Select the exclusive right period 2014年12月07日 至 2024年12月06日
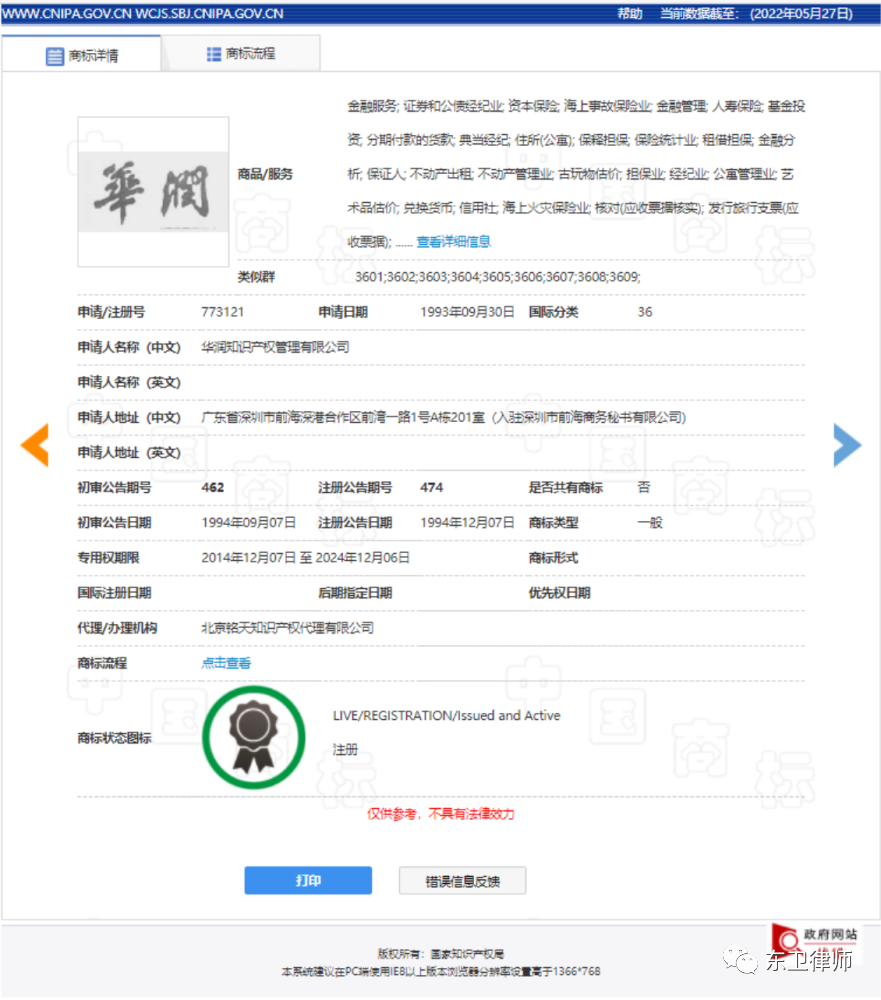Viewport: 881px width, 1000px height. point(306,557)
